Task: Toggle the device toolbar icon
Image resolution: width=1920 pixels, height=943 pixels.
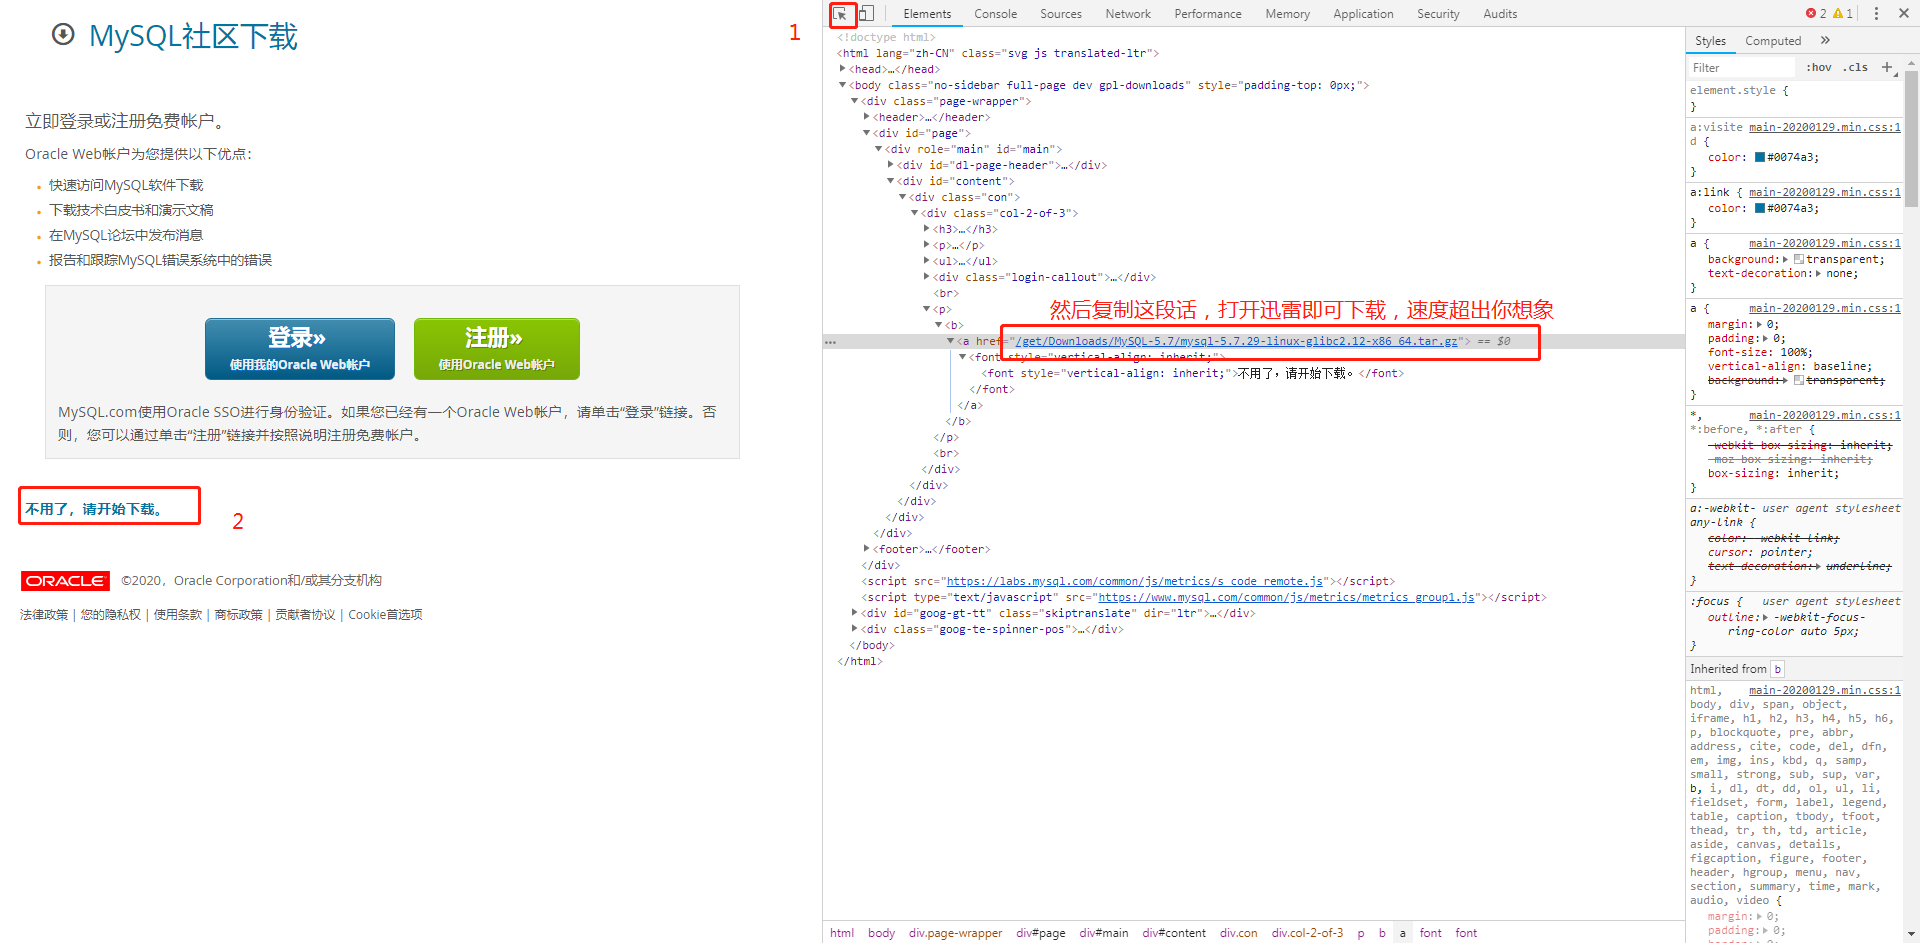Action: [x=866, y=14]
